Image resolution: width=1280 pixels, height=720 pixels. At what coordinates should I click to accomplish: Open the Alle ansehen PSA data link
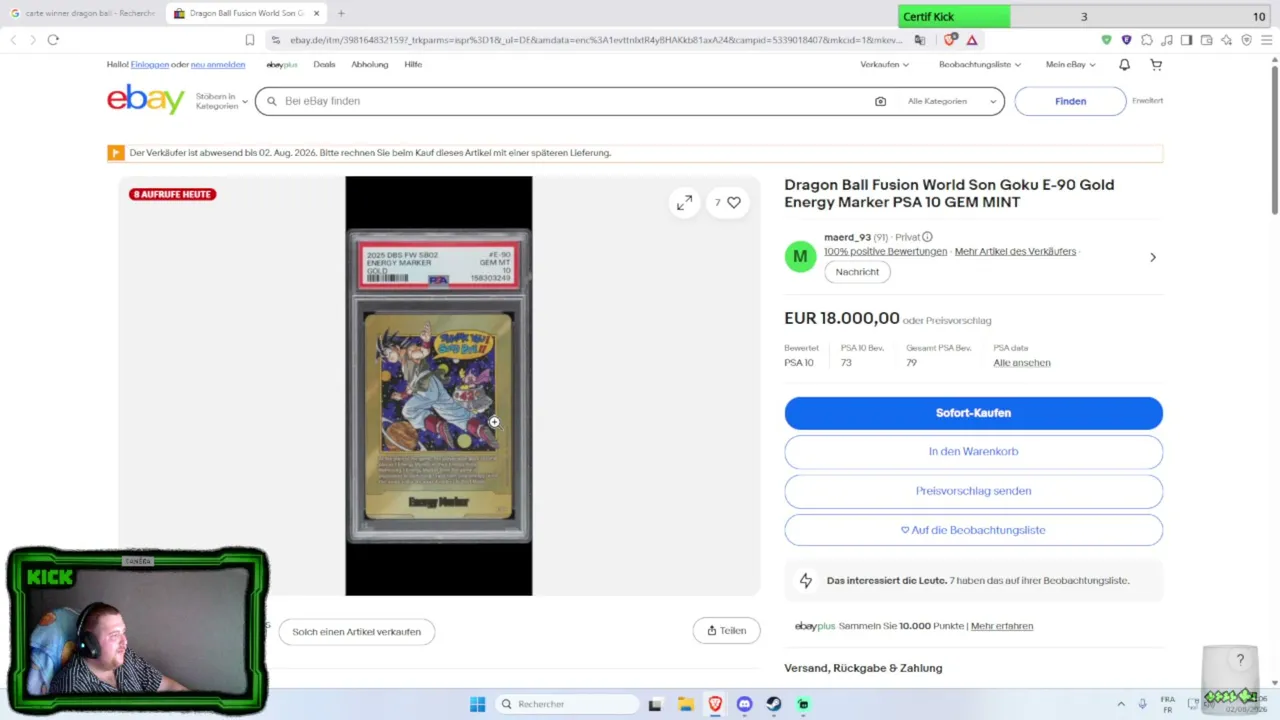1022,363
